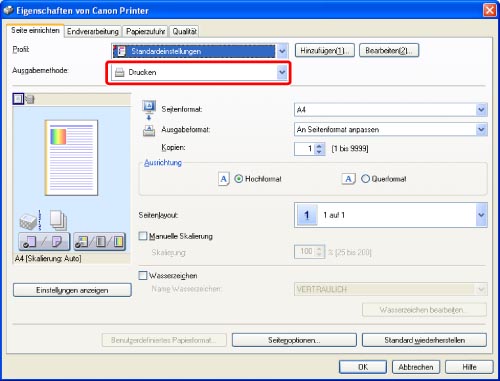
Task: Click the Hochformat portrait orientation icon
Action: pos(224,179)
